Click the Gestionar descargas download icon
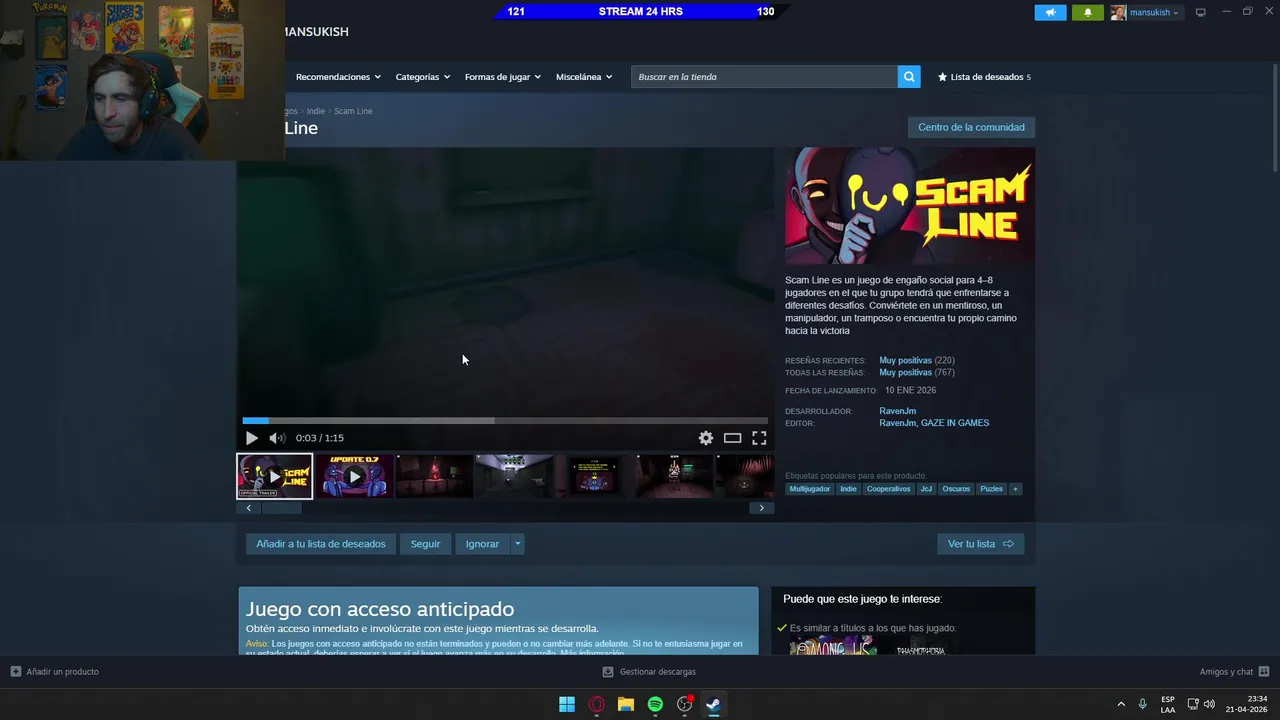The height and width of the screenshot is (720, 1280). [608, 672]
